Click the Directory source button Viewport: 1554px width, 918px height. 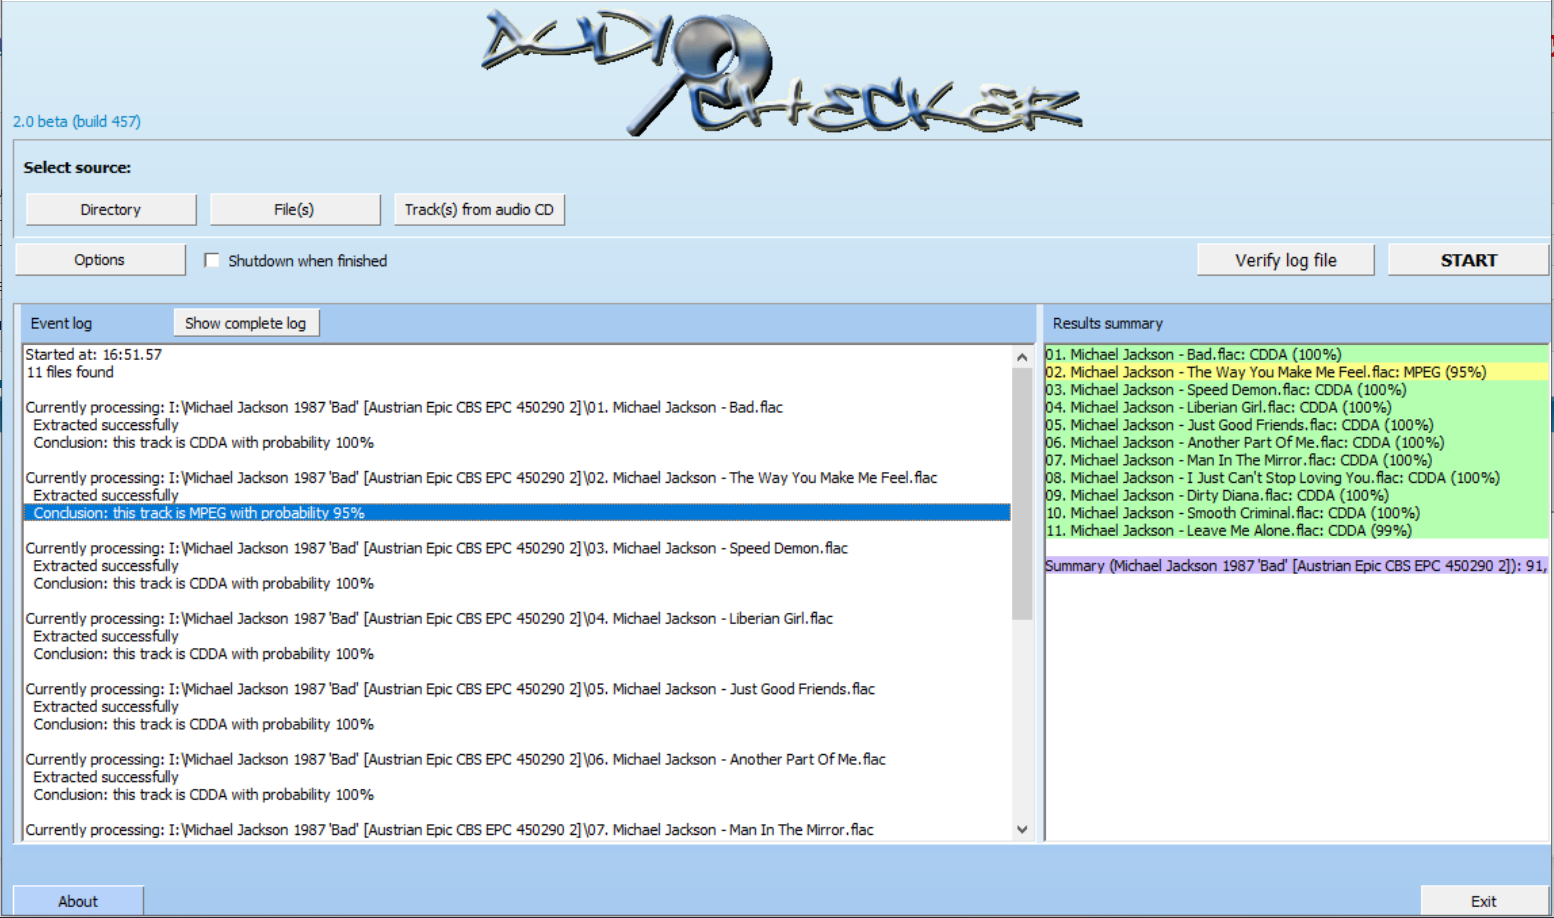tap(111, 210)
